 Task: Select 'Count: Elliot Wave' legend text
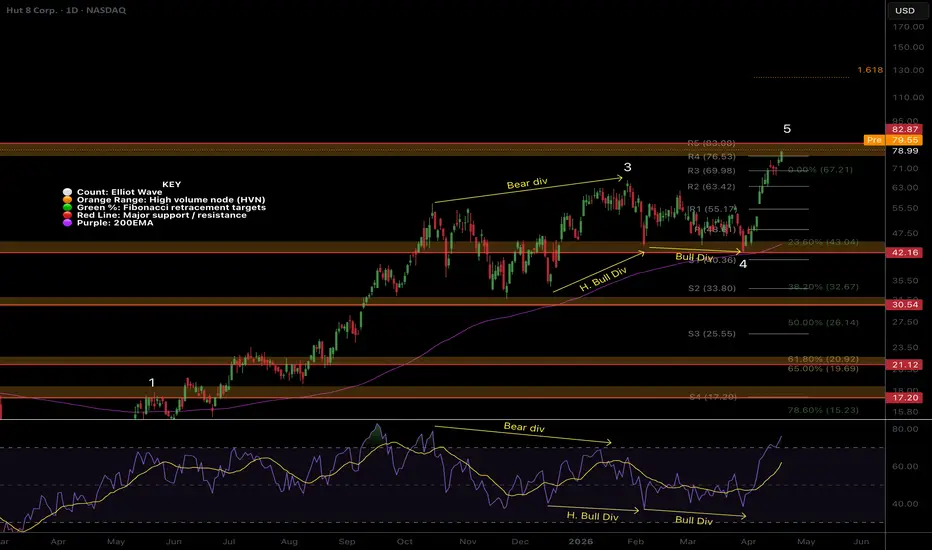[119, 192]
